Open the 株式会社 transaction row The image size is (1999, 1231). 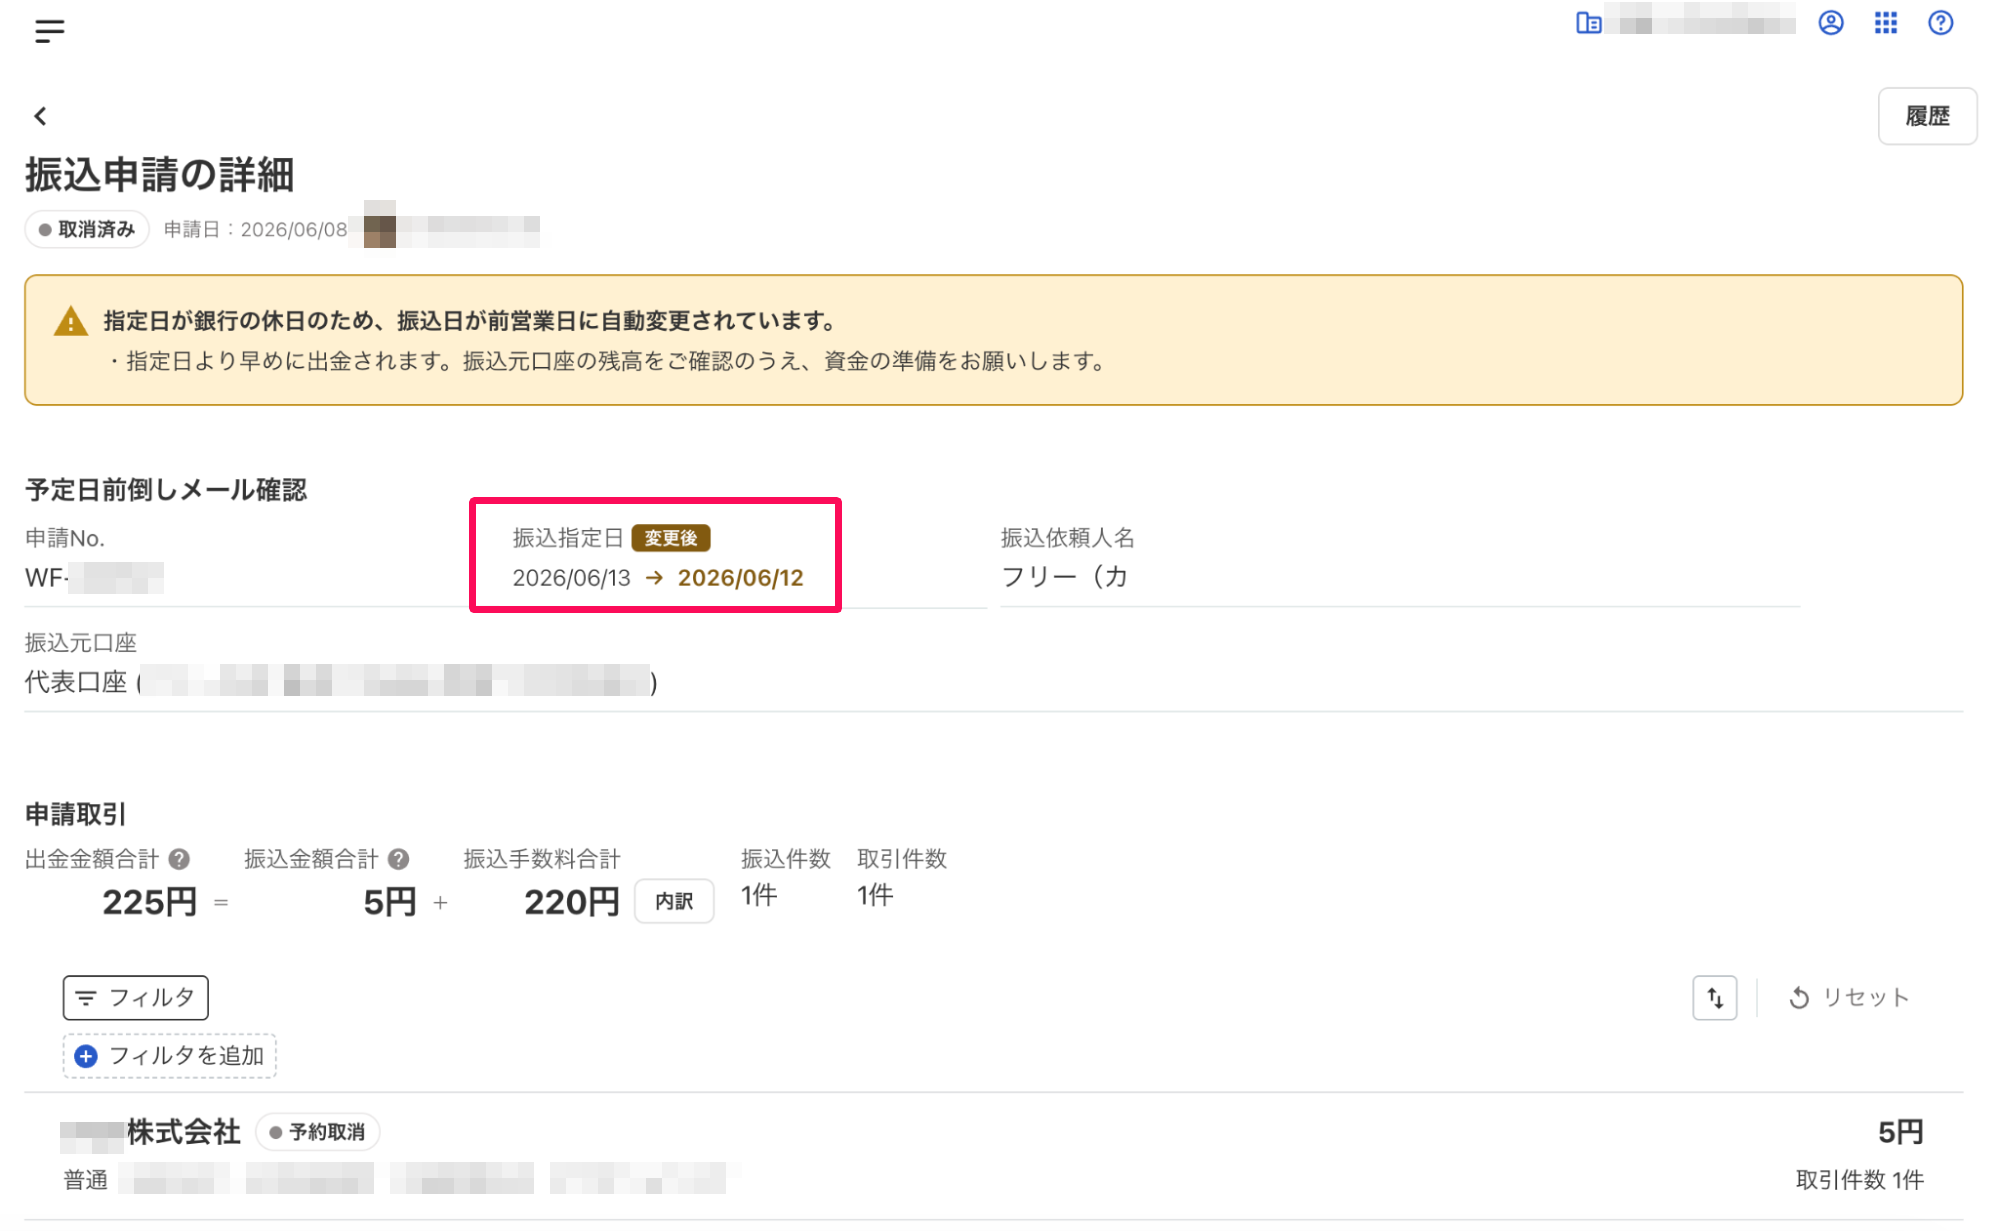[x=993, y=1155]
